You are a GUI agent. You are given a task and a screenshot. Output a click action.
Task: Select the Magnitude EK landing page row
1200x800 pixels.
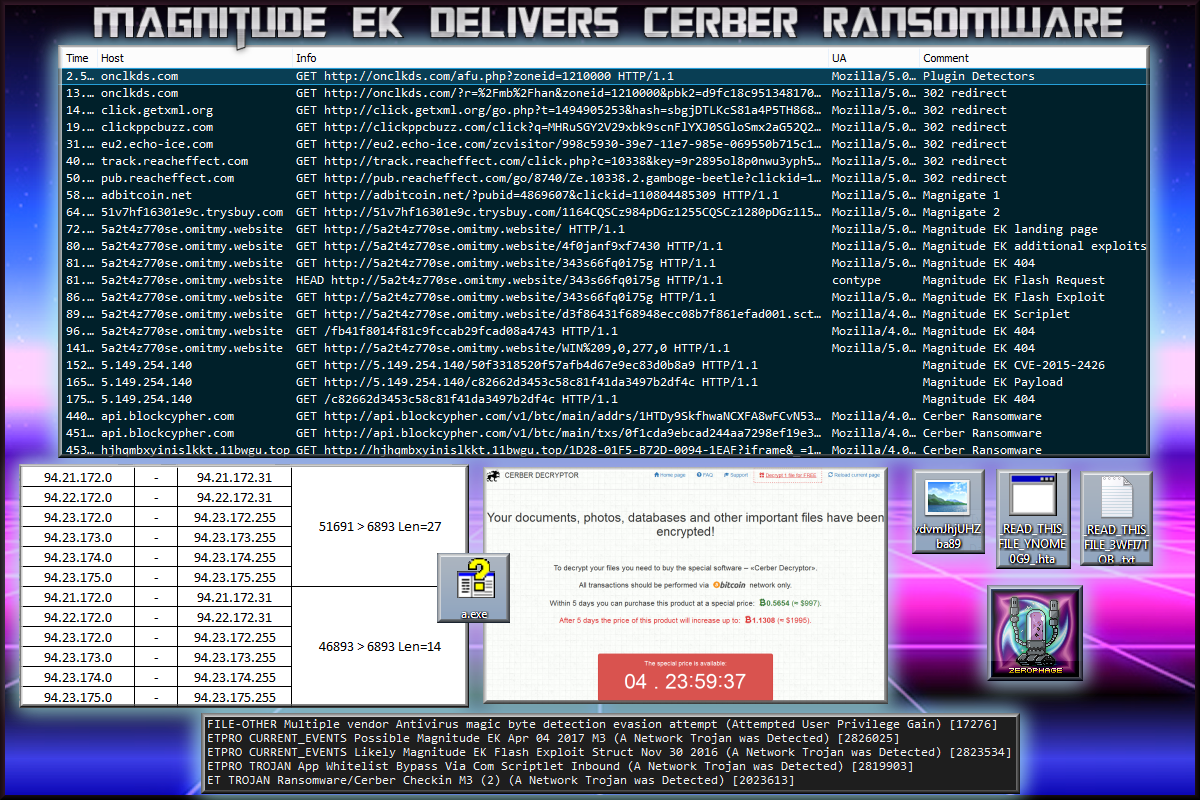605,229
